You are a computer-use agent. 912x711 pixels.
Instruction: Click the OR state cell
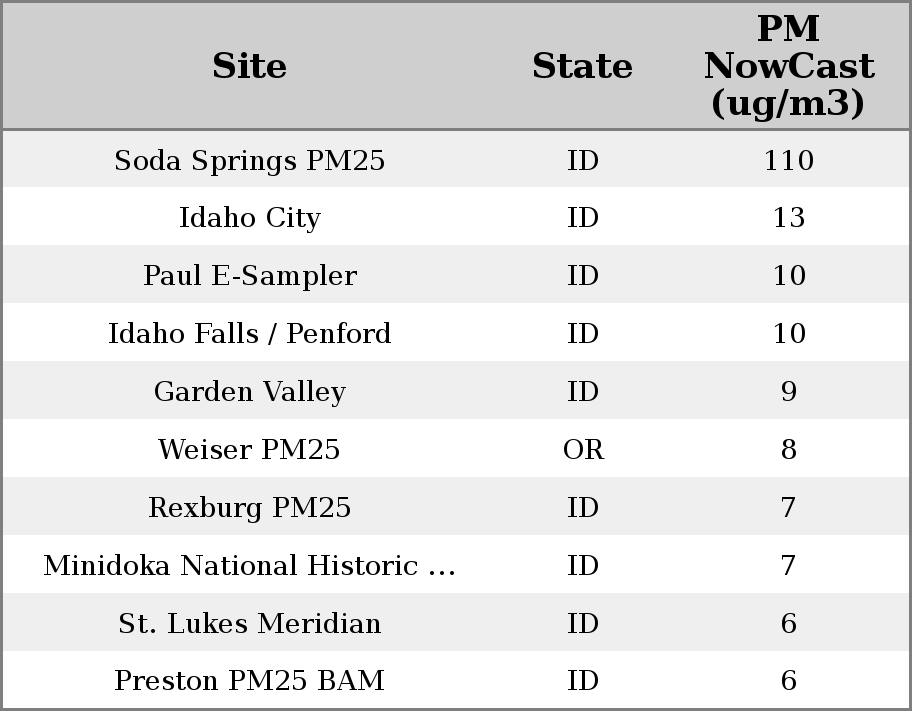pos(583,450)
